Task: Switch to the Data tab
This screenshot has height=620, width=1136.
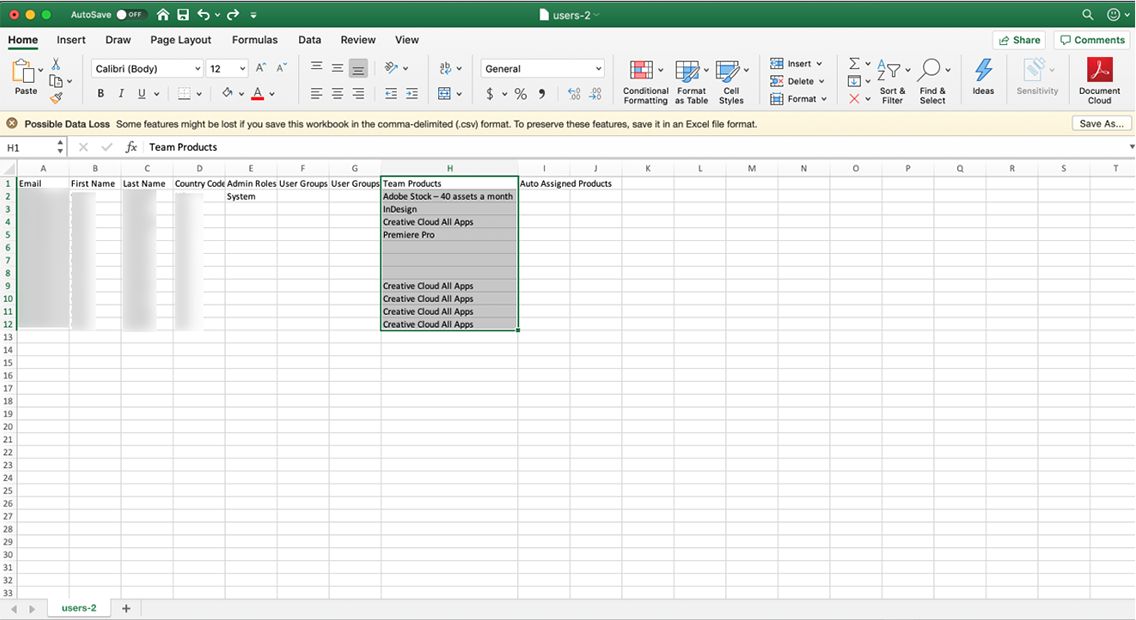Action: point(309,40)
